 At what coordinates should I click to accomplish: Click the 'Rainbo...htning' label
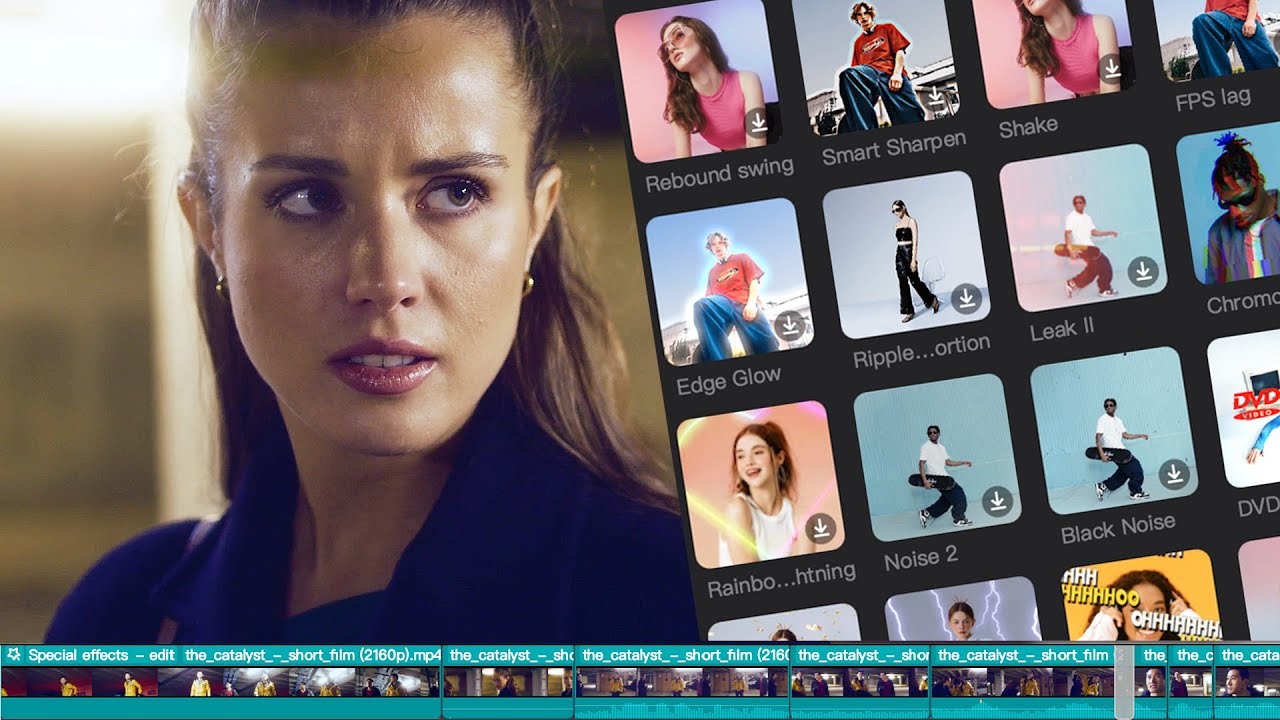(781, 579)
